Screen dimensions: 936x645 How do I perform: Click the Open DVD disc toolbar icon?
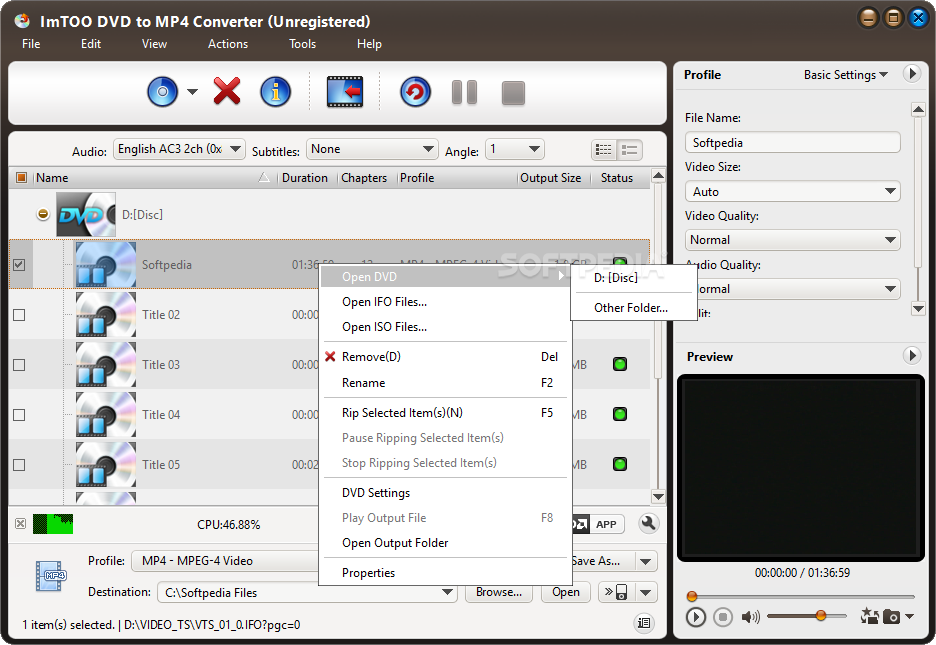[x=162, y=92]
